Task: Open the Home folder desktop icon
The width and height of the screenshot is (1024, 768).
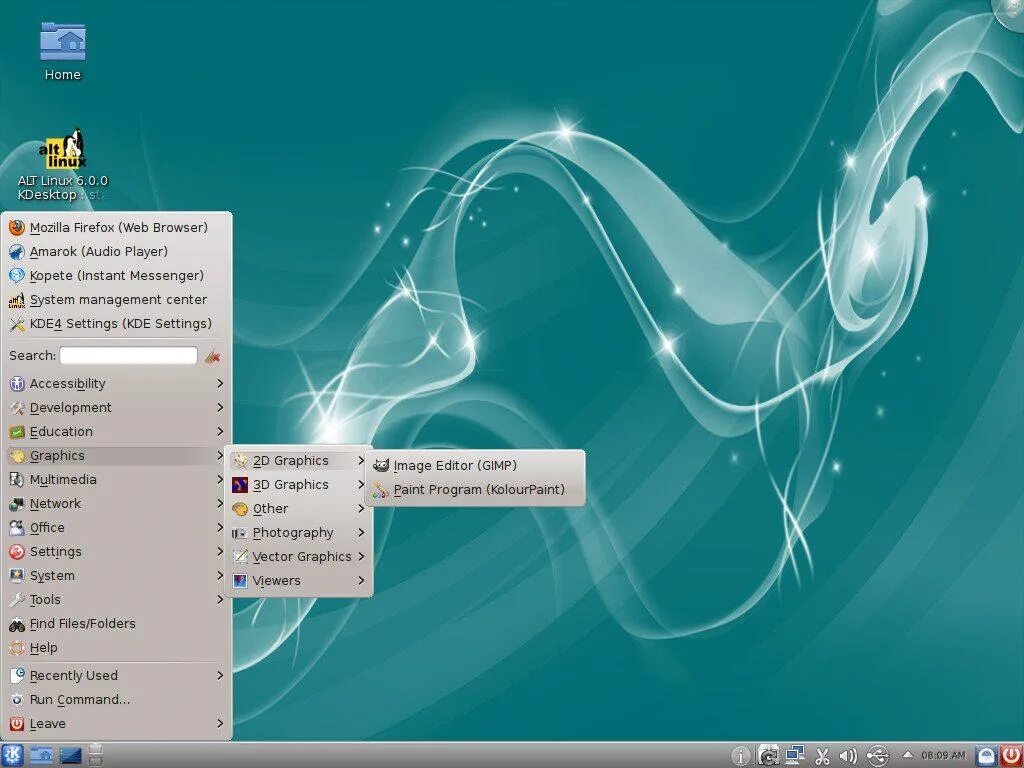Action: click(62, 51)
